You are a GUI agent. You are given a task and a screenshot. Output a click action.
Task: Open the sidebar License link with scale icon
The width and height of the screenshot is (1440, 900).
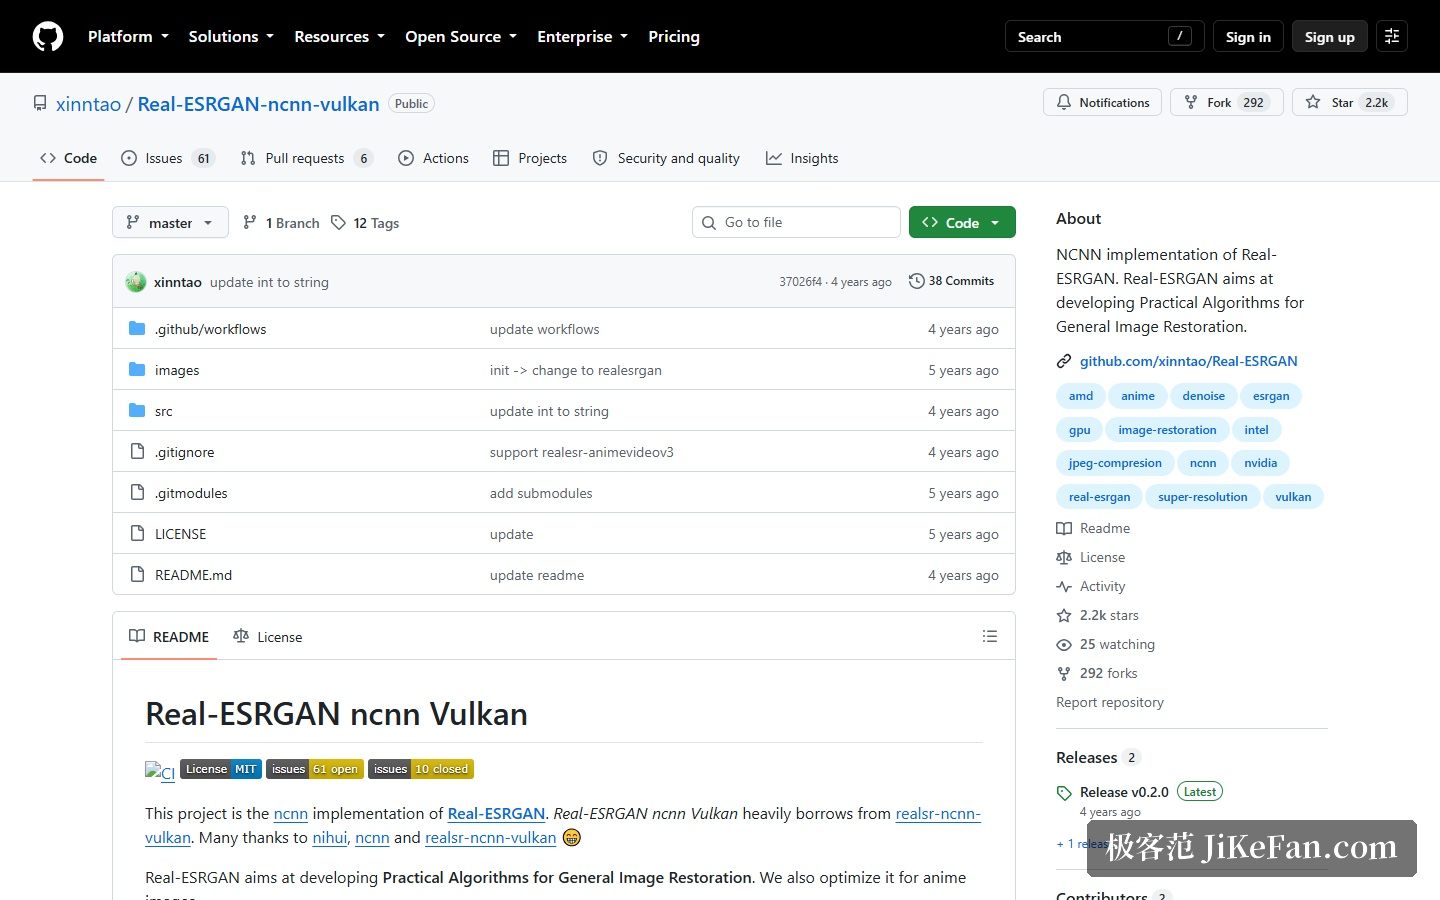click(1090, 558)
